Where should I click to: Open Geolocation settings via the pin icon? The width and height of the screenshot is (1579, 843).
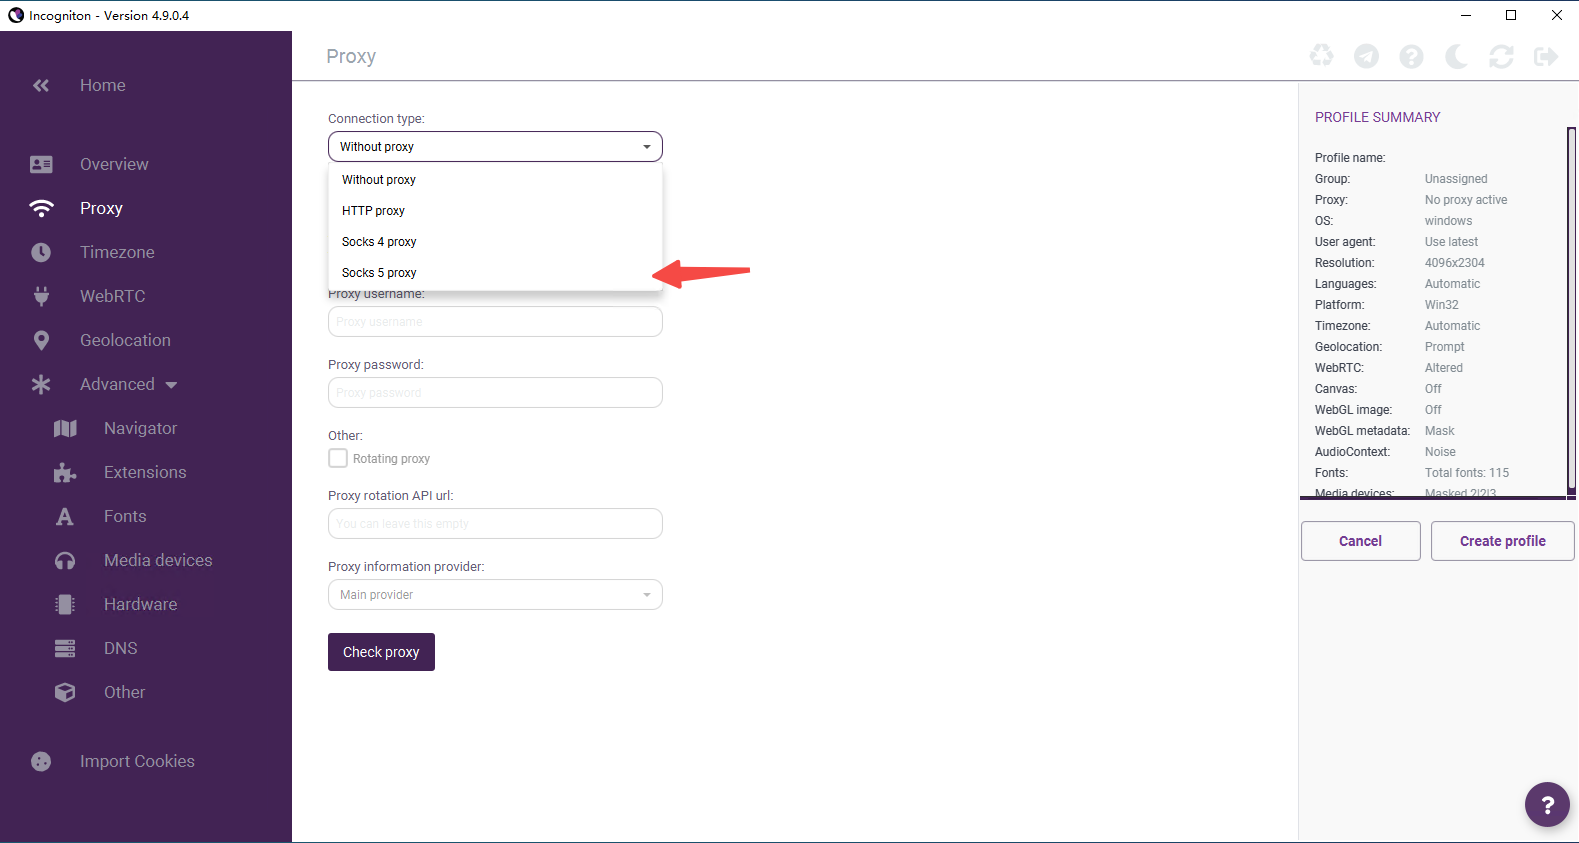coord(41,341)
